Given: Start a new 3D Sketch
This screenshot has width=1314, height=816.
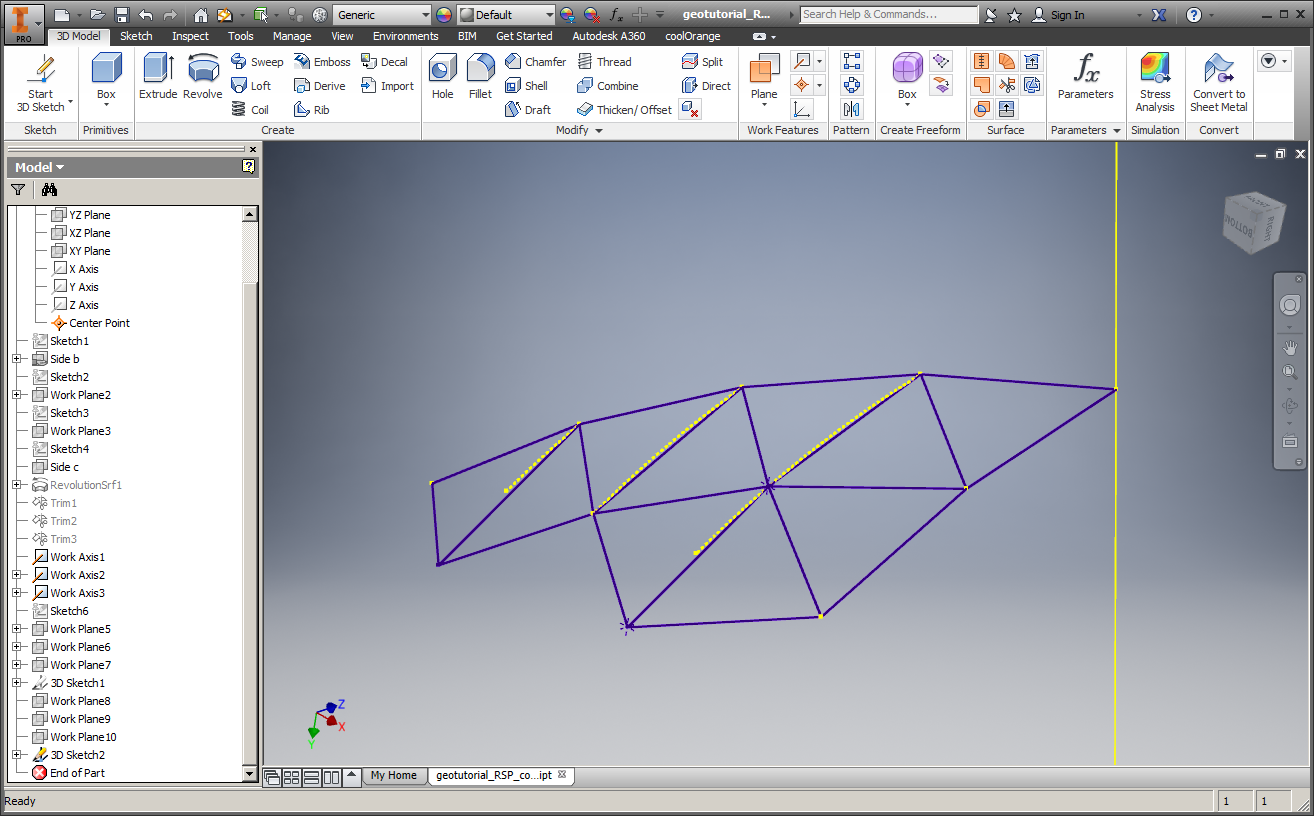Looking at the screenshot, I should (40, 84).
